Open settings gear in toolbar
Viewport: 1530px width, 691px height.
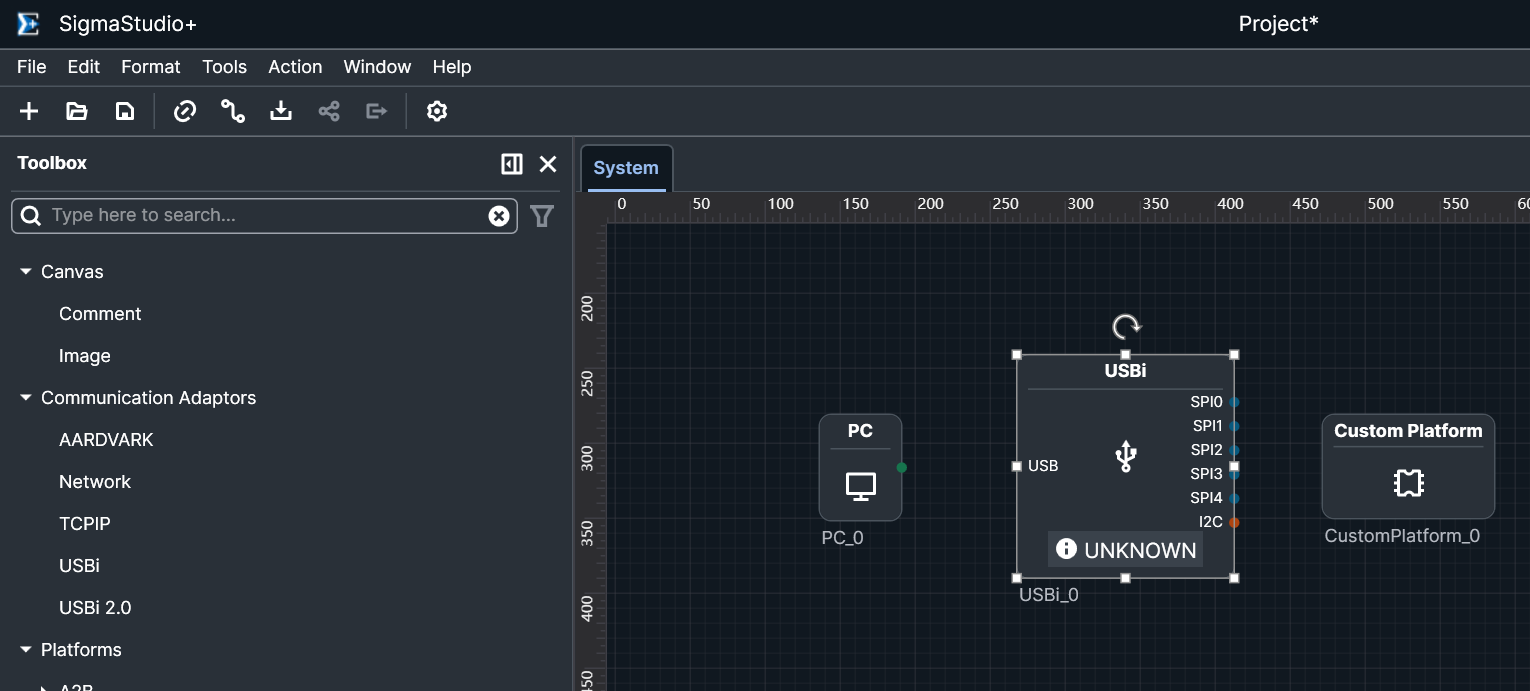[x=436, y=111]
